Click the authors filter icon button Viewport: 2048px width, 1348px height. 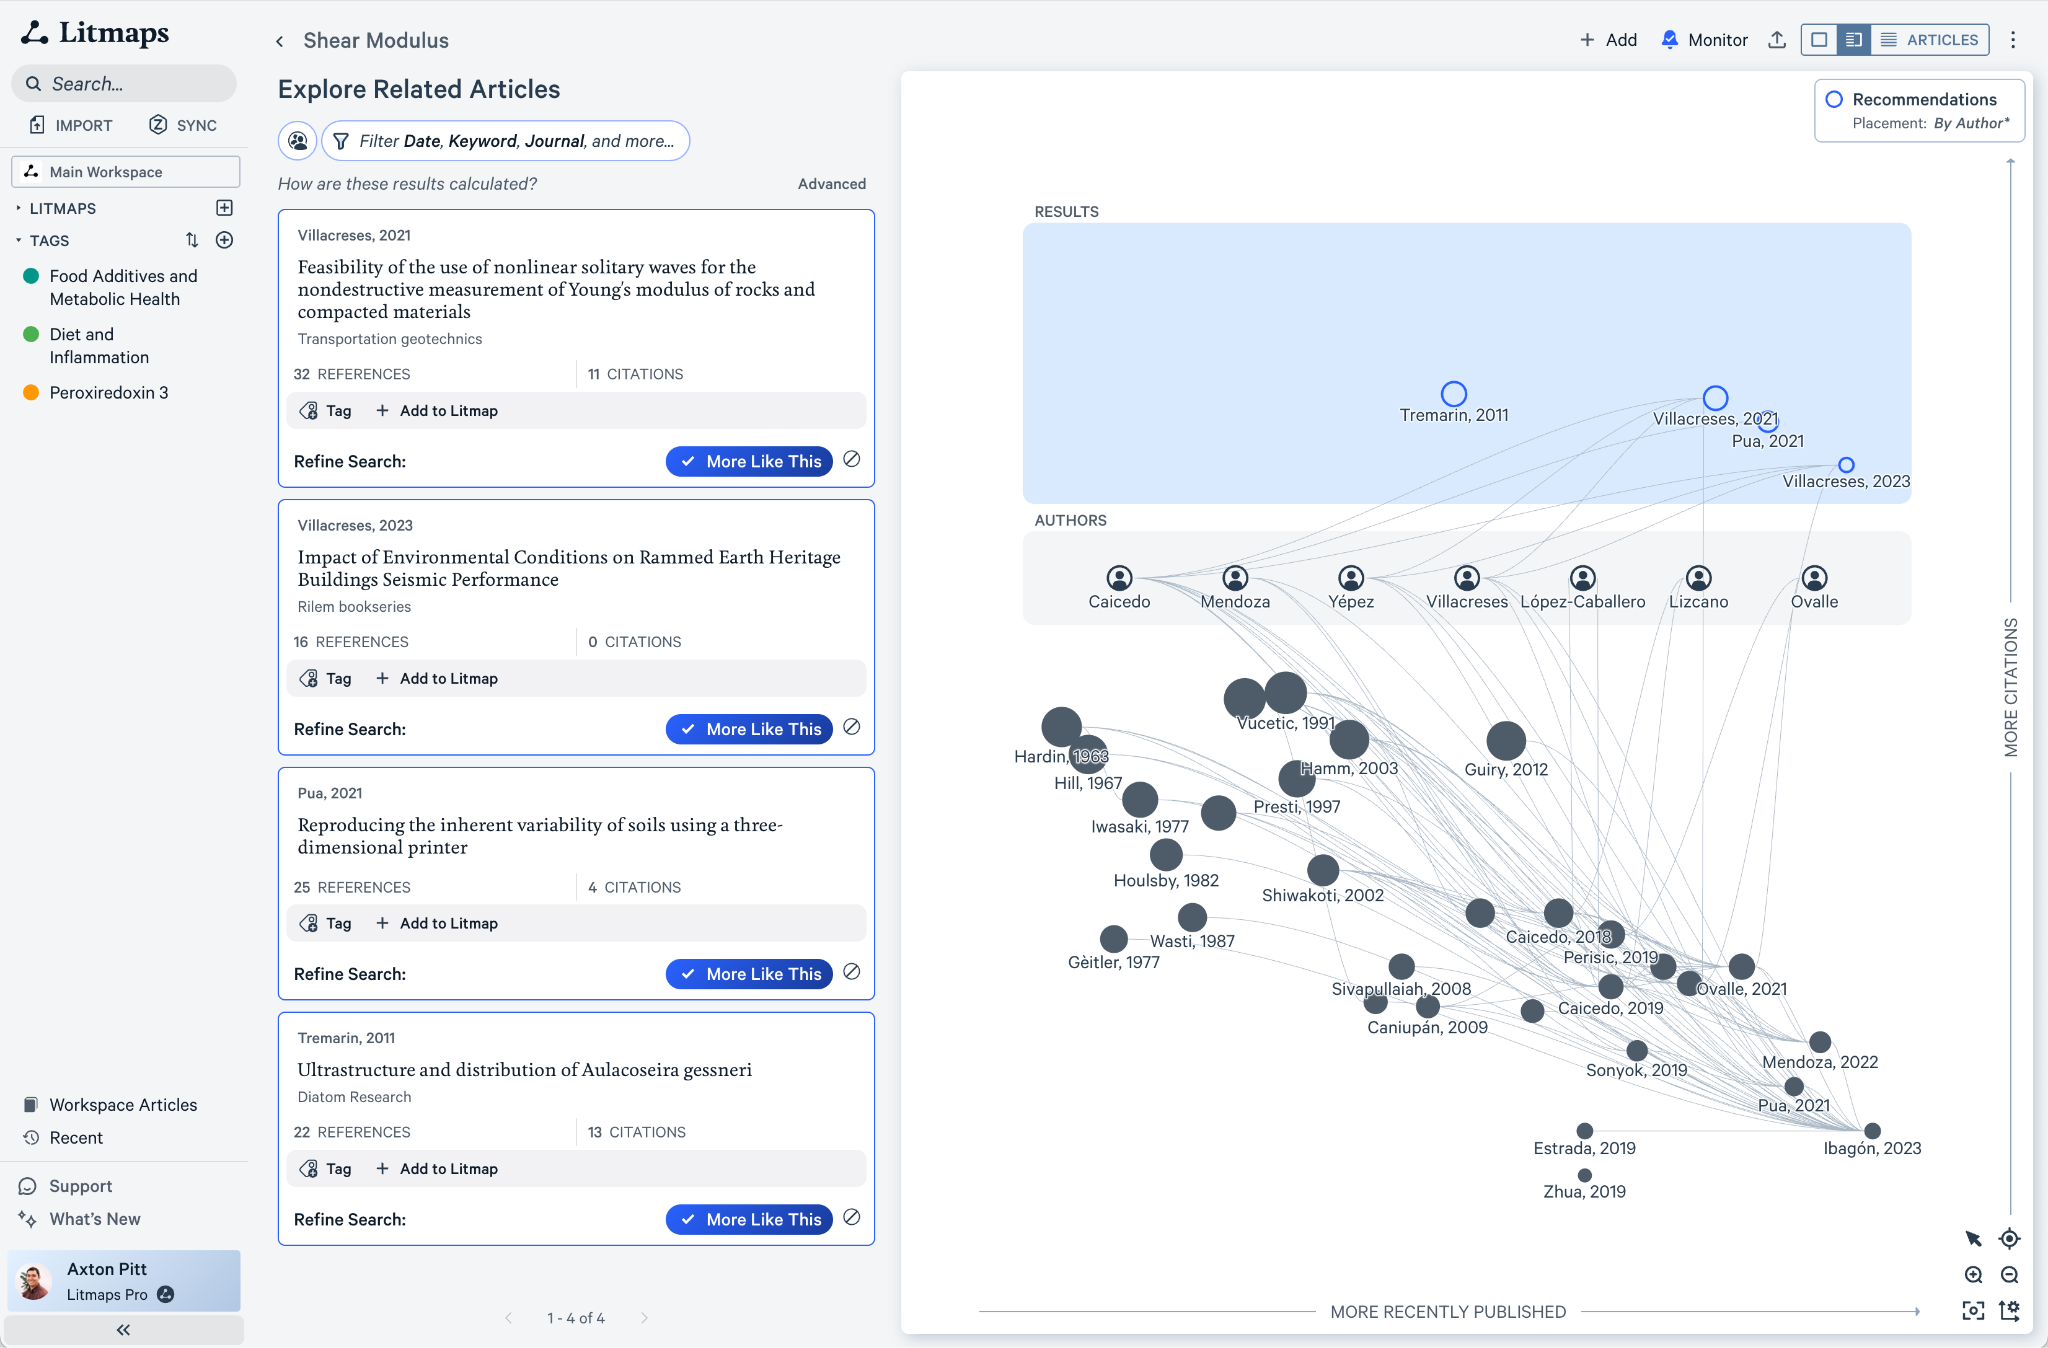click(298, 141)
